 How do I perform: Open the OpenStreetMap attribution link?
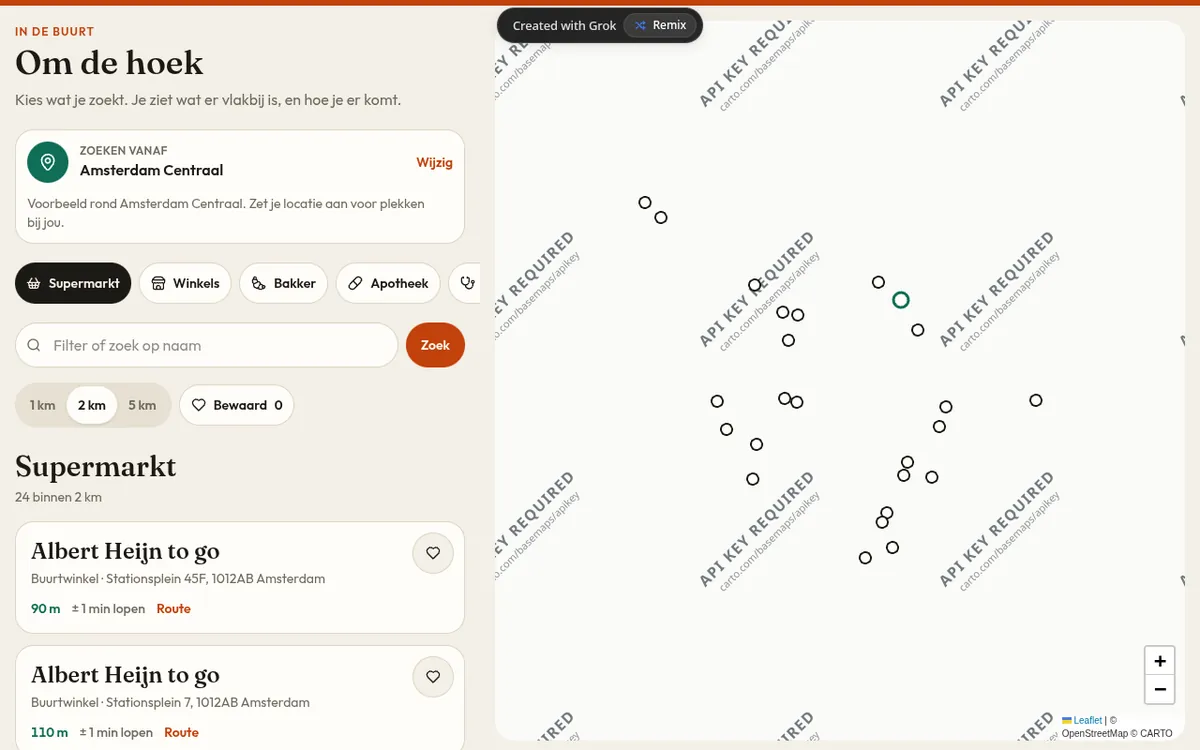(1095, 733)
